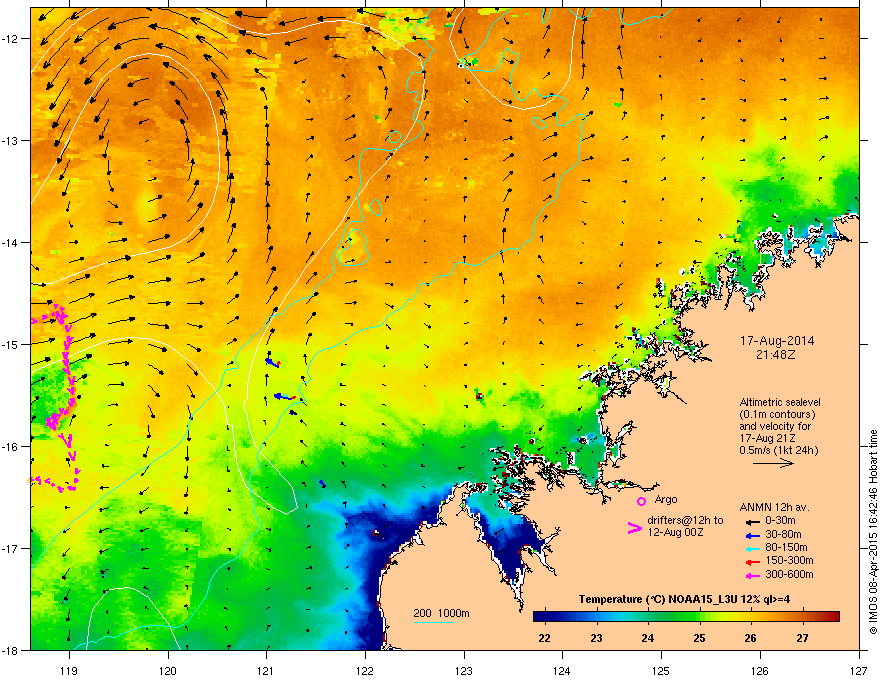This screenshot has width=880, height=680.
Task: Click the '0-30m' depth label
Action: (x=780, y=521)
